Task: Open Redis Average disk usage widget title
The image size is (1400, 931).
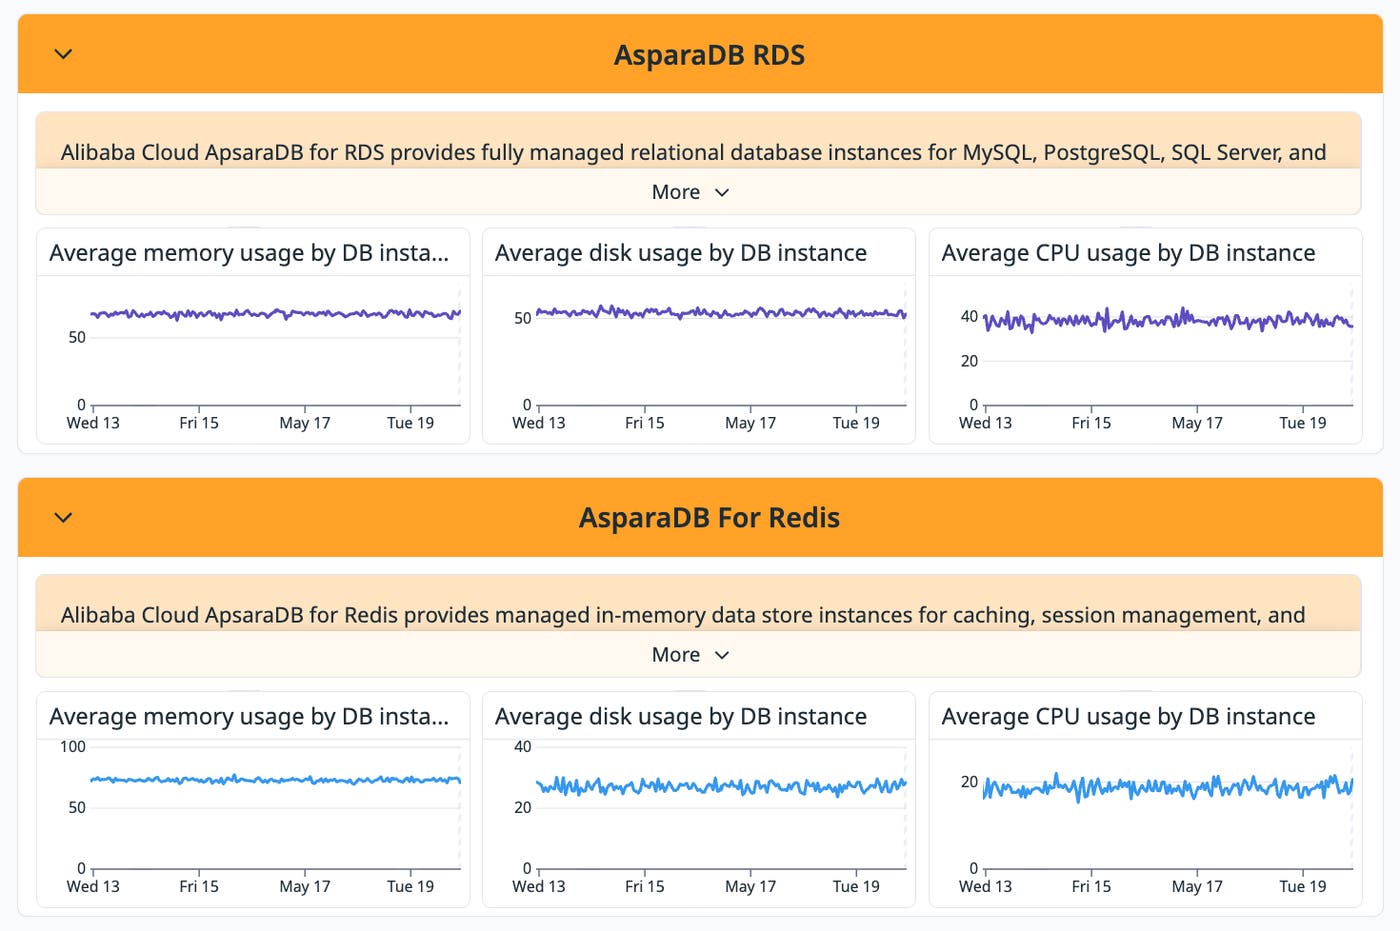Action: click(x=681, y=716)
